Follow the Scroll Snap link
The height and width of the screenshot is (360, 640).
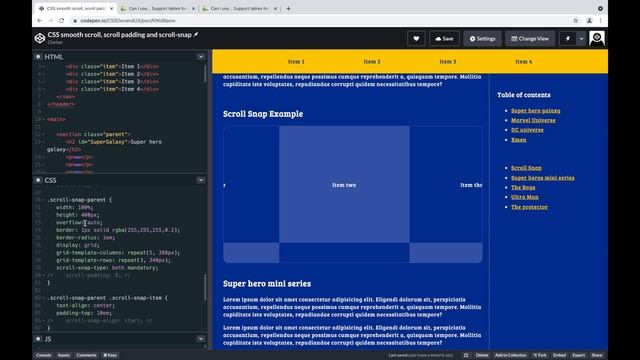pyautogui.click(x=526, y=168)
